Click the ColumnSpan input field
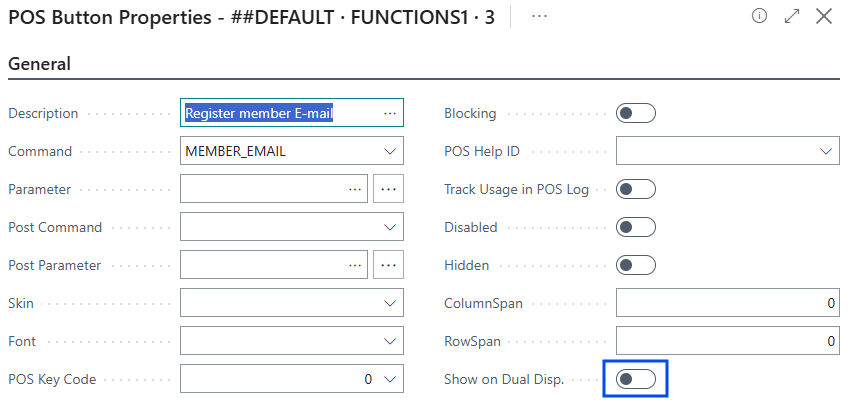 coord(727,303)
